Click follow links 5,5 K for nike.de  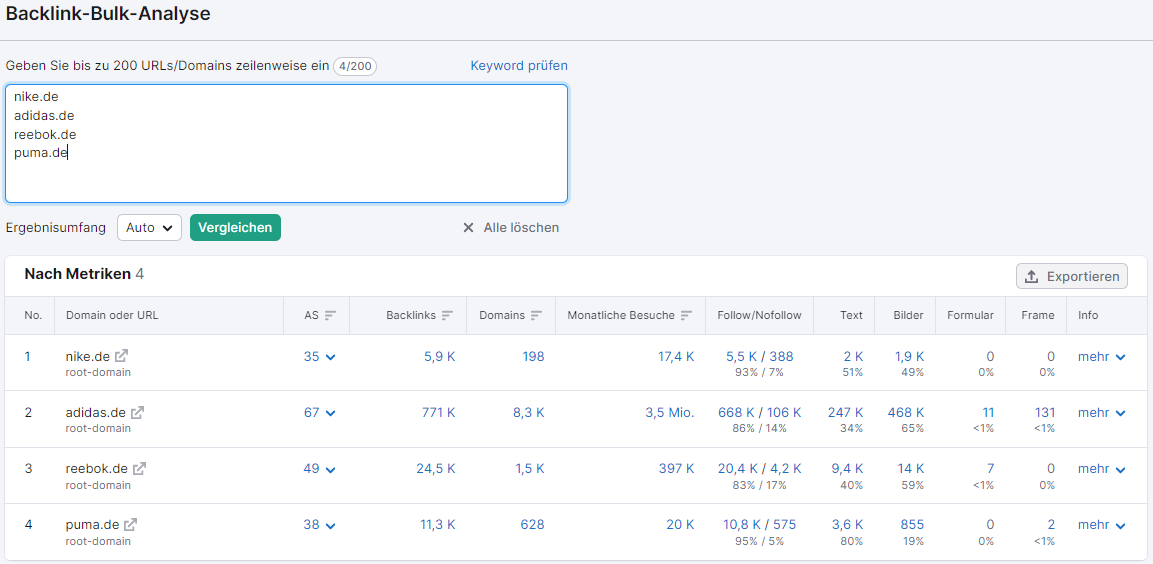point(741,357)
